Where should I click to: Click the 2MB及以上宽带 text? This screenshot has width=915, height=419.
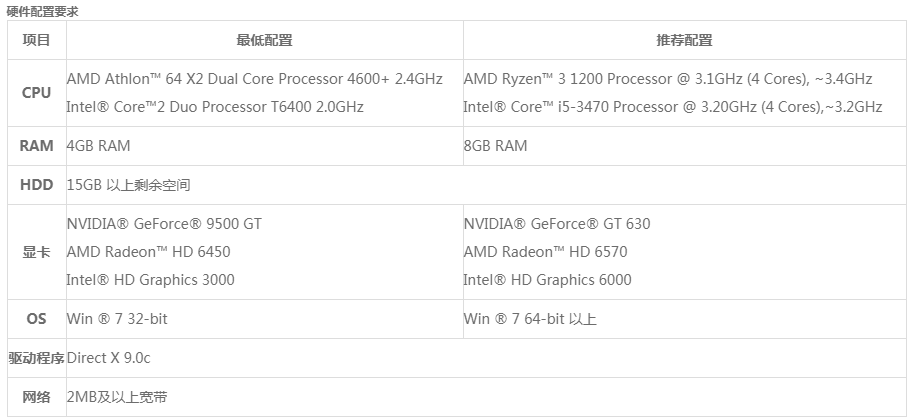point(116,397)
